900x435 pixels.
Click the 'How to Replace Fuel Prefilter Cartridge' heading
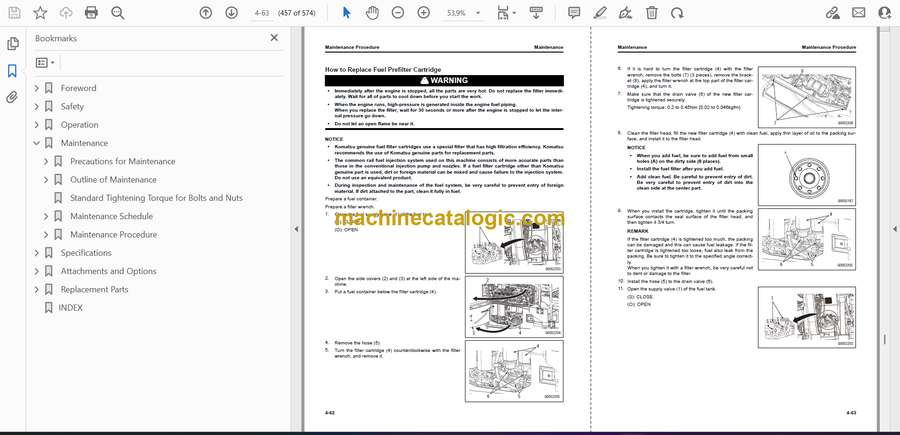tap(383, 69)
